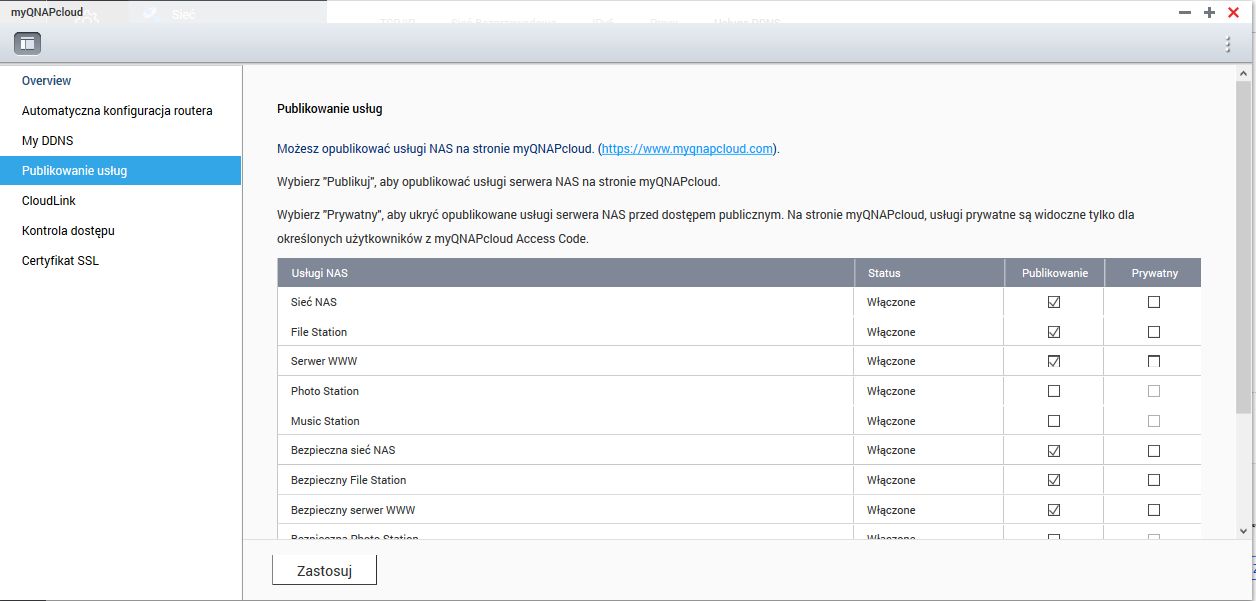
Task: Check Publikowanie for Photo Station
Action: 1054,391
